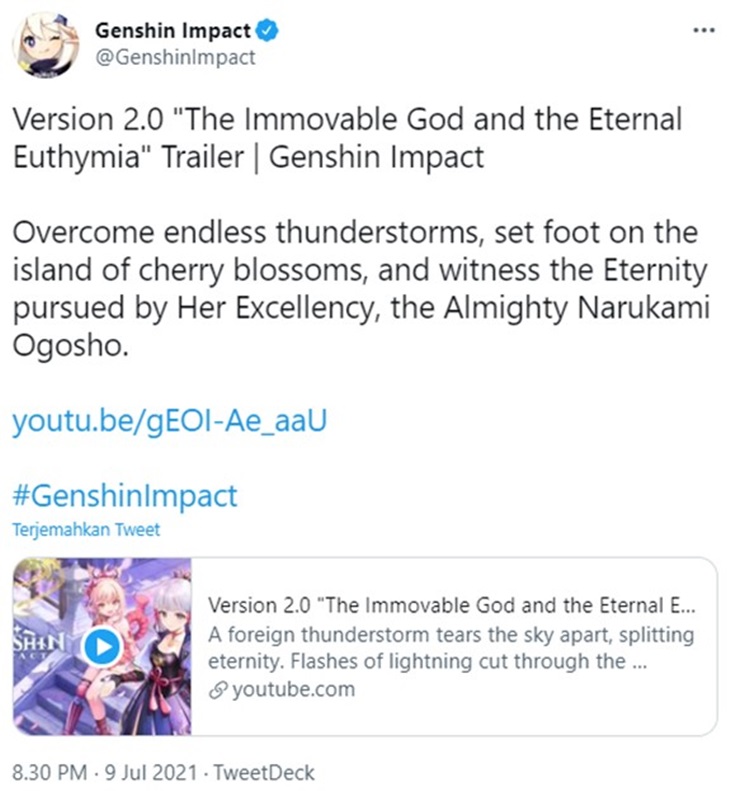Open the youtu.be/gEOI-Ae_aaU link
Image resolution: width=730 pixels, height=791 pixels.
(170, 421)
